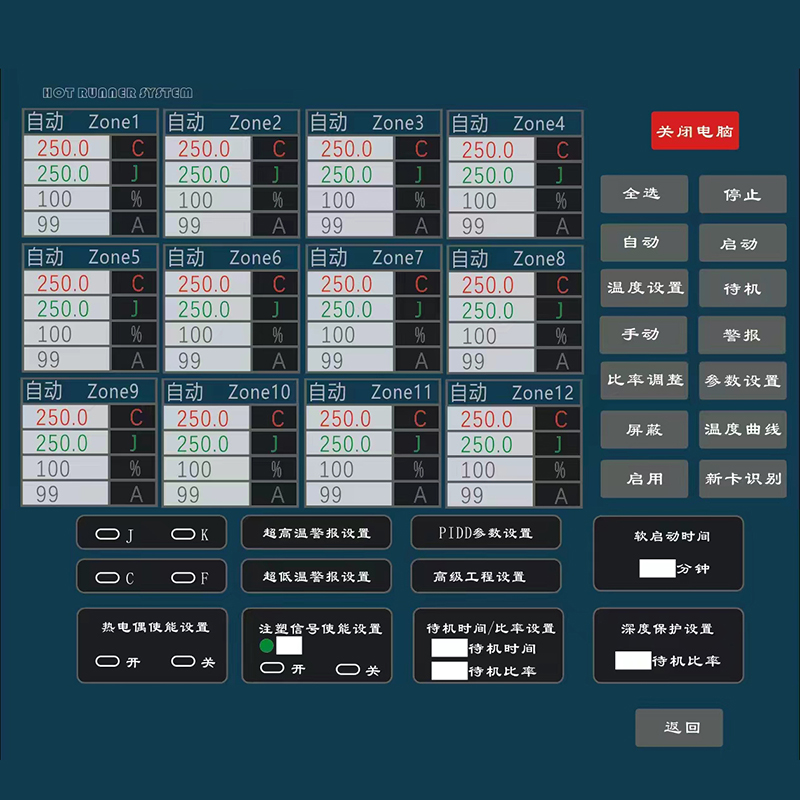The image size is (800, 800).
Task: Click the green injection signal indicator
Action: click(x=266, y=646)
